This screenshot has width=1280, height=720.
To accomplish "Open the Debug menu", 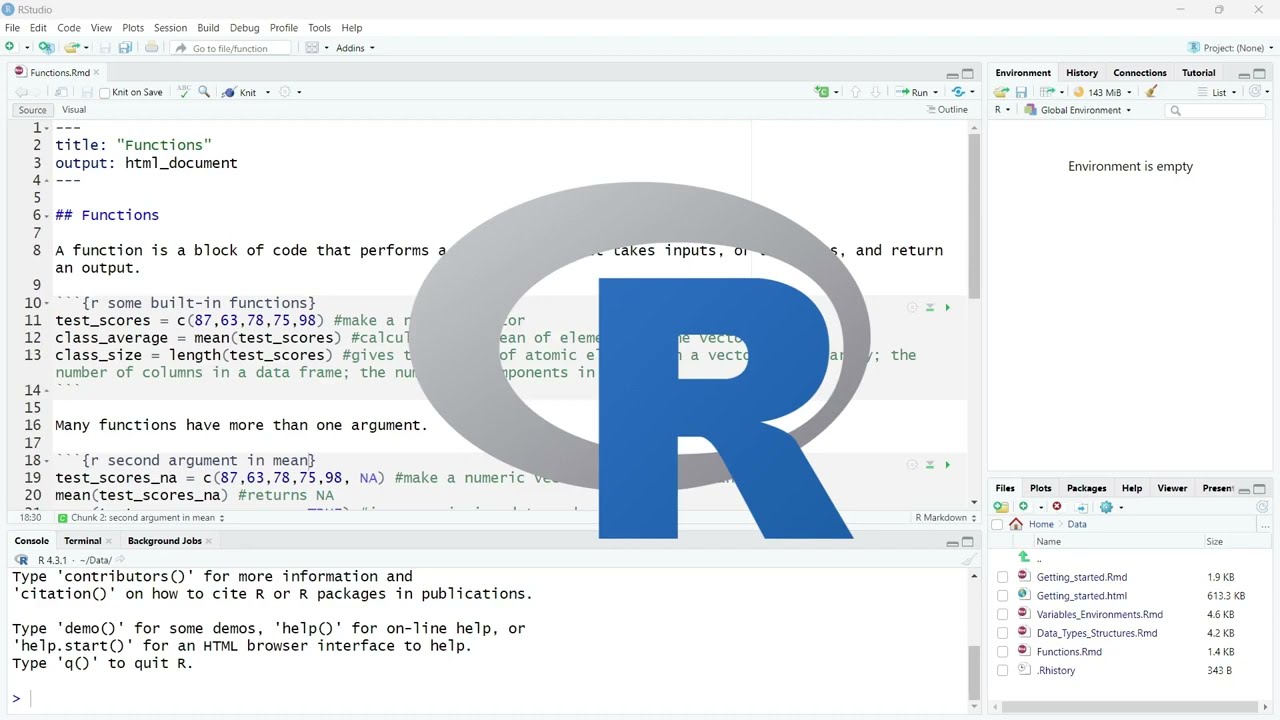I will point(244,28).
